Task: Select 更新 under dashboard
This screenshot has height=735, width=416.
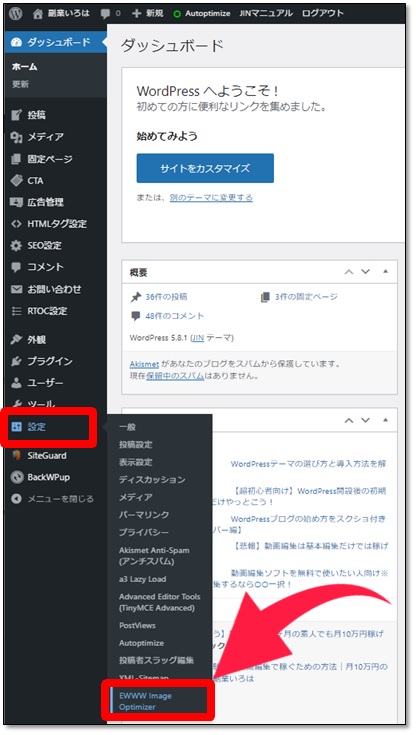Action: [20, 84]
